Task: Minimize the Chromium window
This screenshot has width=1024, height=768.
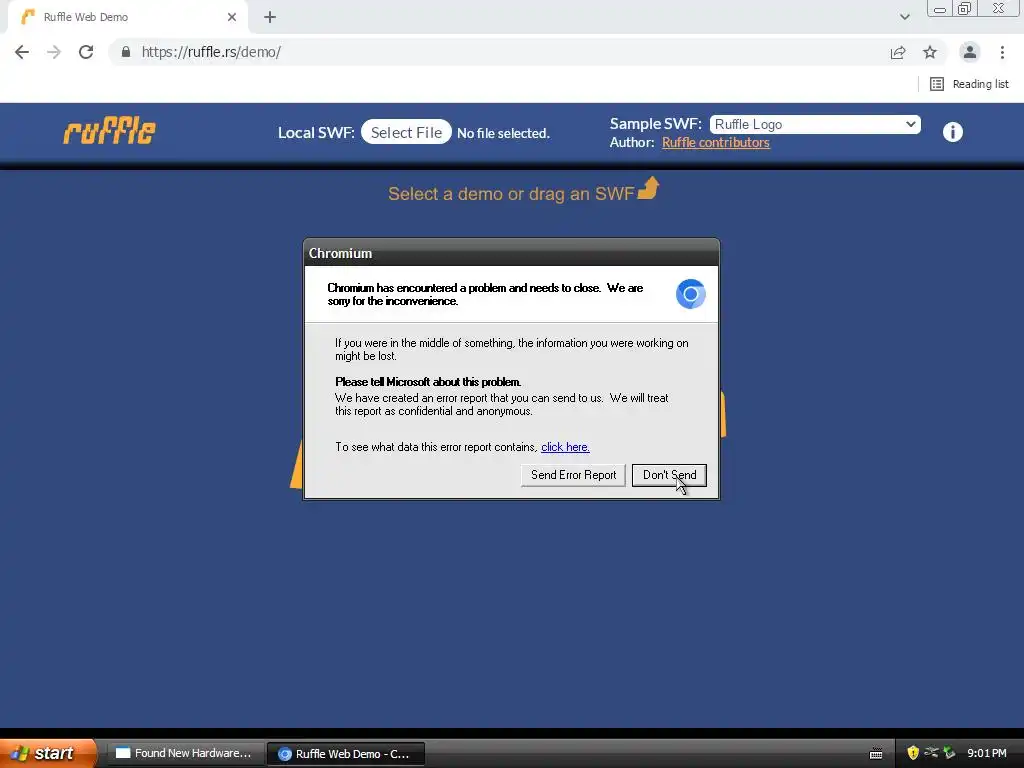Action: pyautogui.click(x=940, y=9)
